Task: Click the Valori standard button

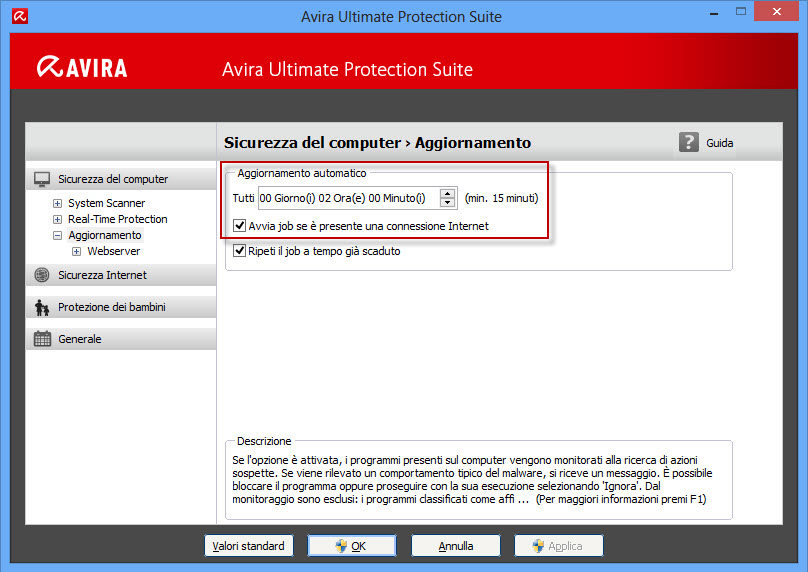Action: point(249,546)
